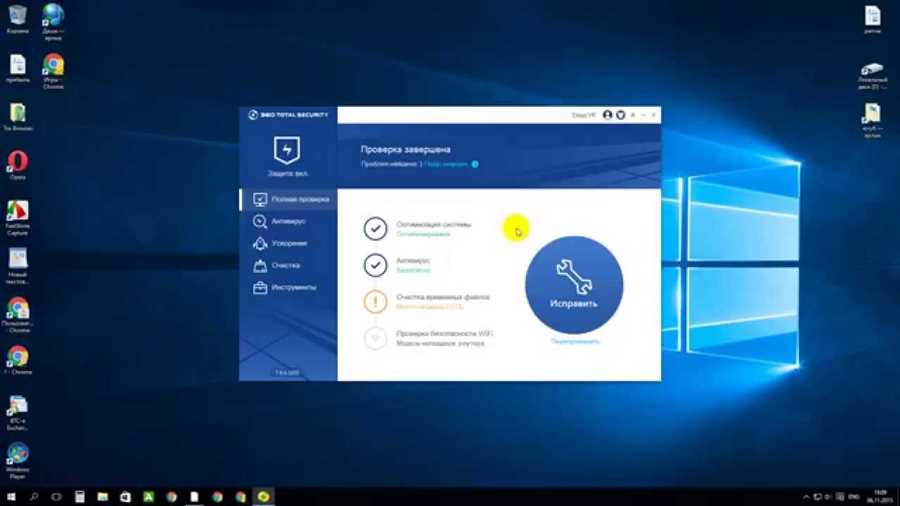Click the system optimization checkmark circle
Viewport: 900px width, 506px height.
tap(375, 228)
